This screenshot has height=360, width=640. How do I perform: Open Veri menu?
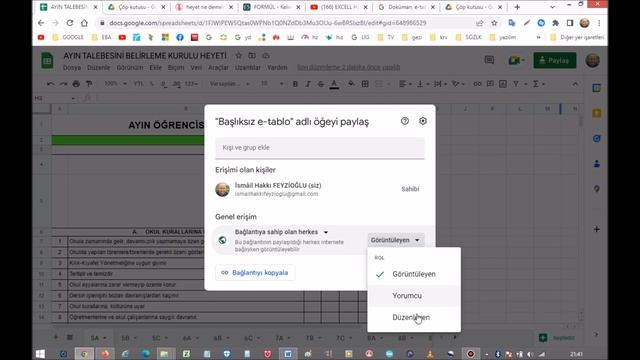196,67
